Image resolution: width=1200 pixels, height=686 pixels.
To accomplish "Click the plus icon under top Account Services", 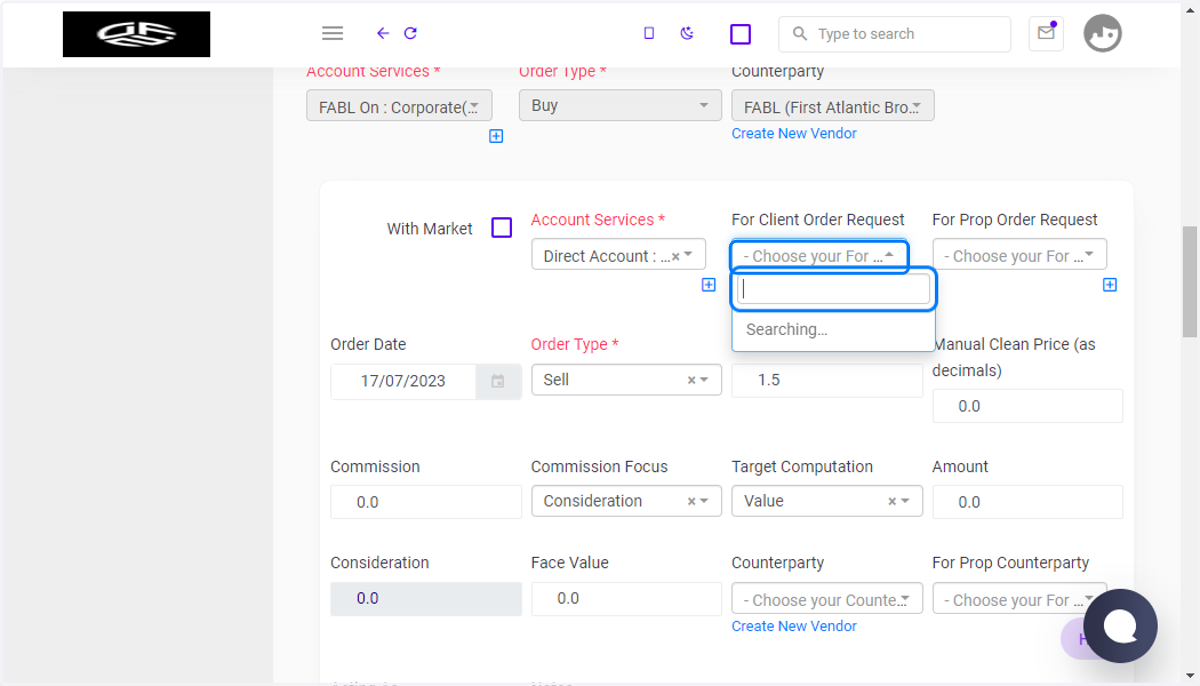I will pyautogui.click(x=496, y=136).
